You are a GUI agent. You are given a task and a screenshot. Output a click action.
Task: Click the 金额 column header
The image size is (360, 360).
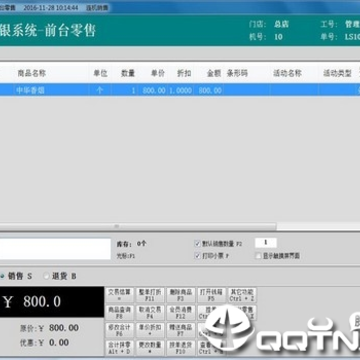[214, 74]
